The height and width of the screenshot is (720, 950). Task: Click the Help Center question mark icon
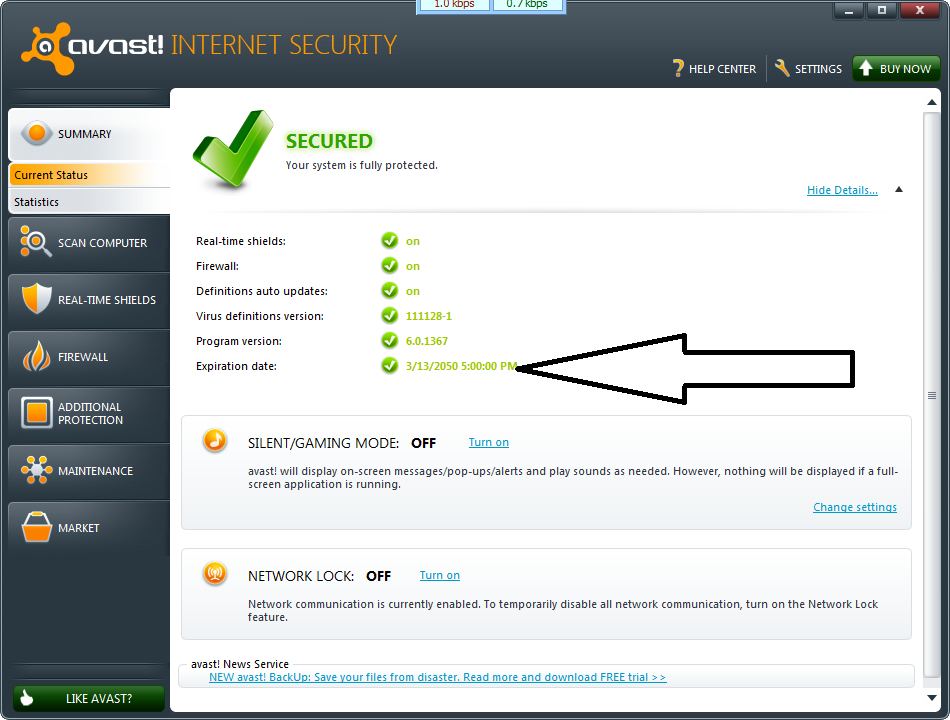coord(678,68)
